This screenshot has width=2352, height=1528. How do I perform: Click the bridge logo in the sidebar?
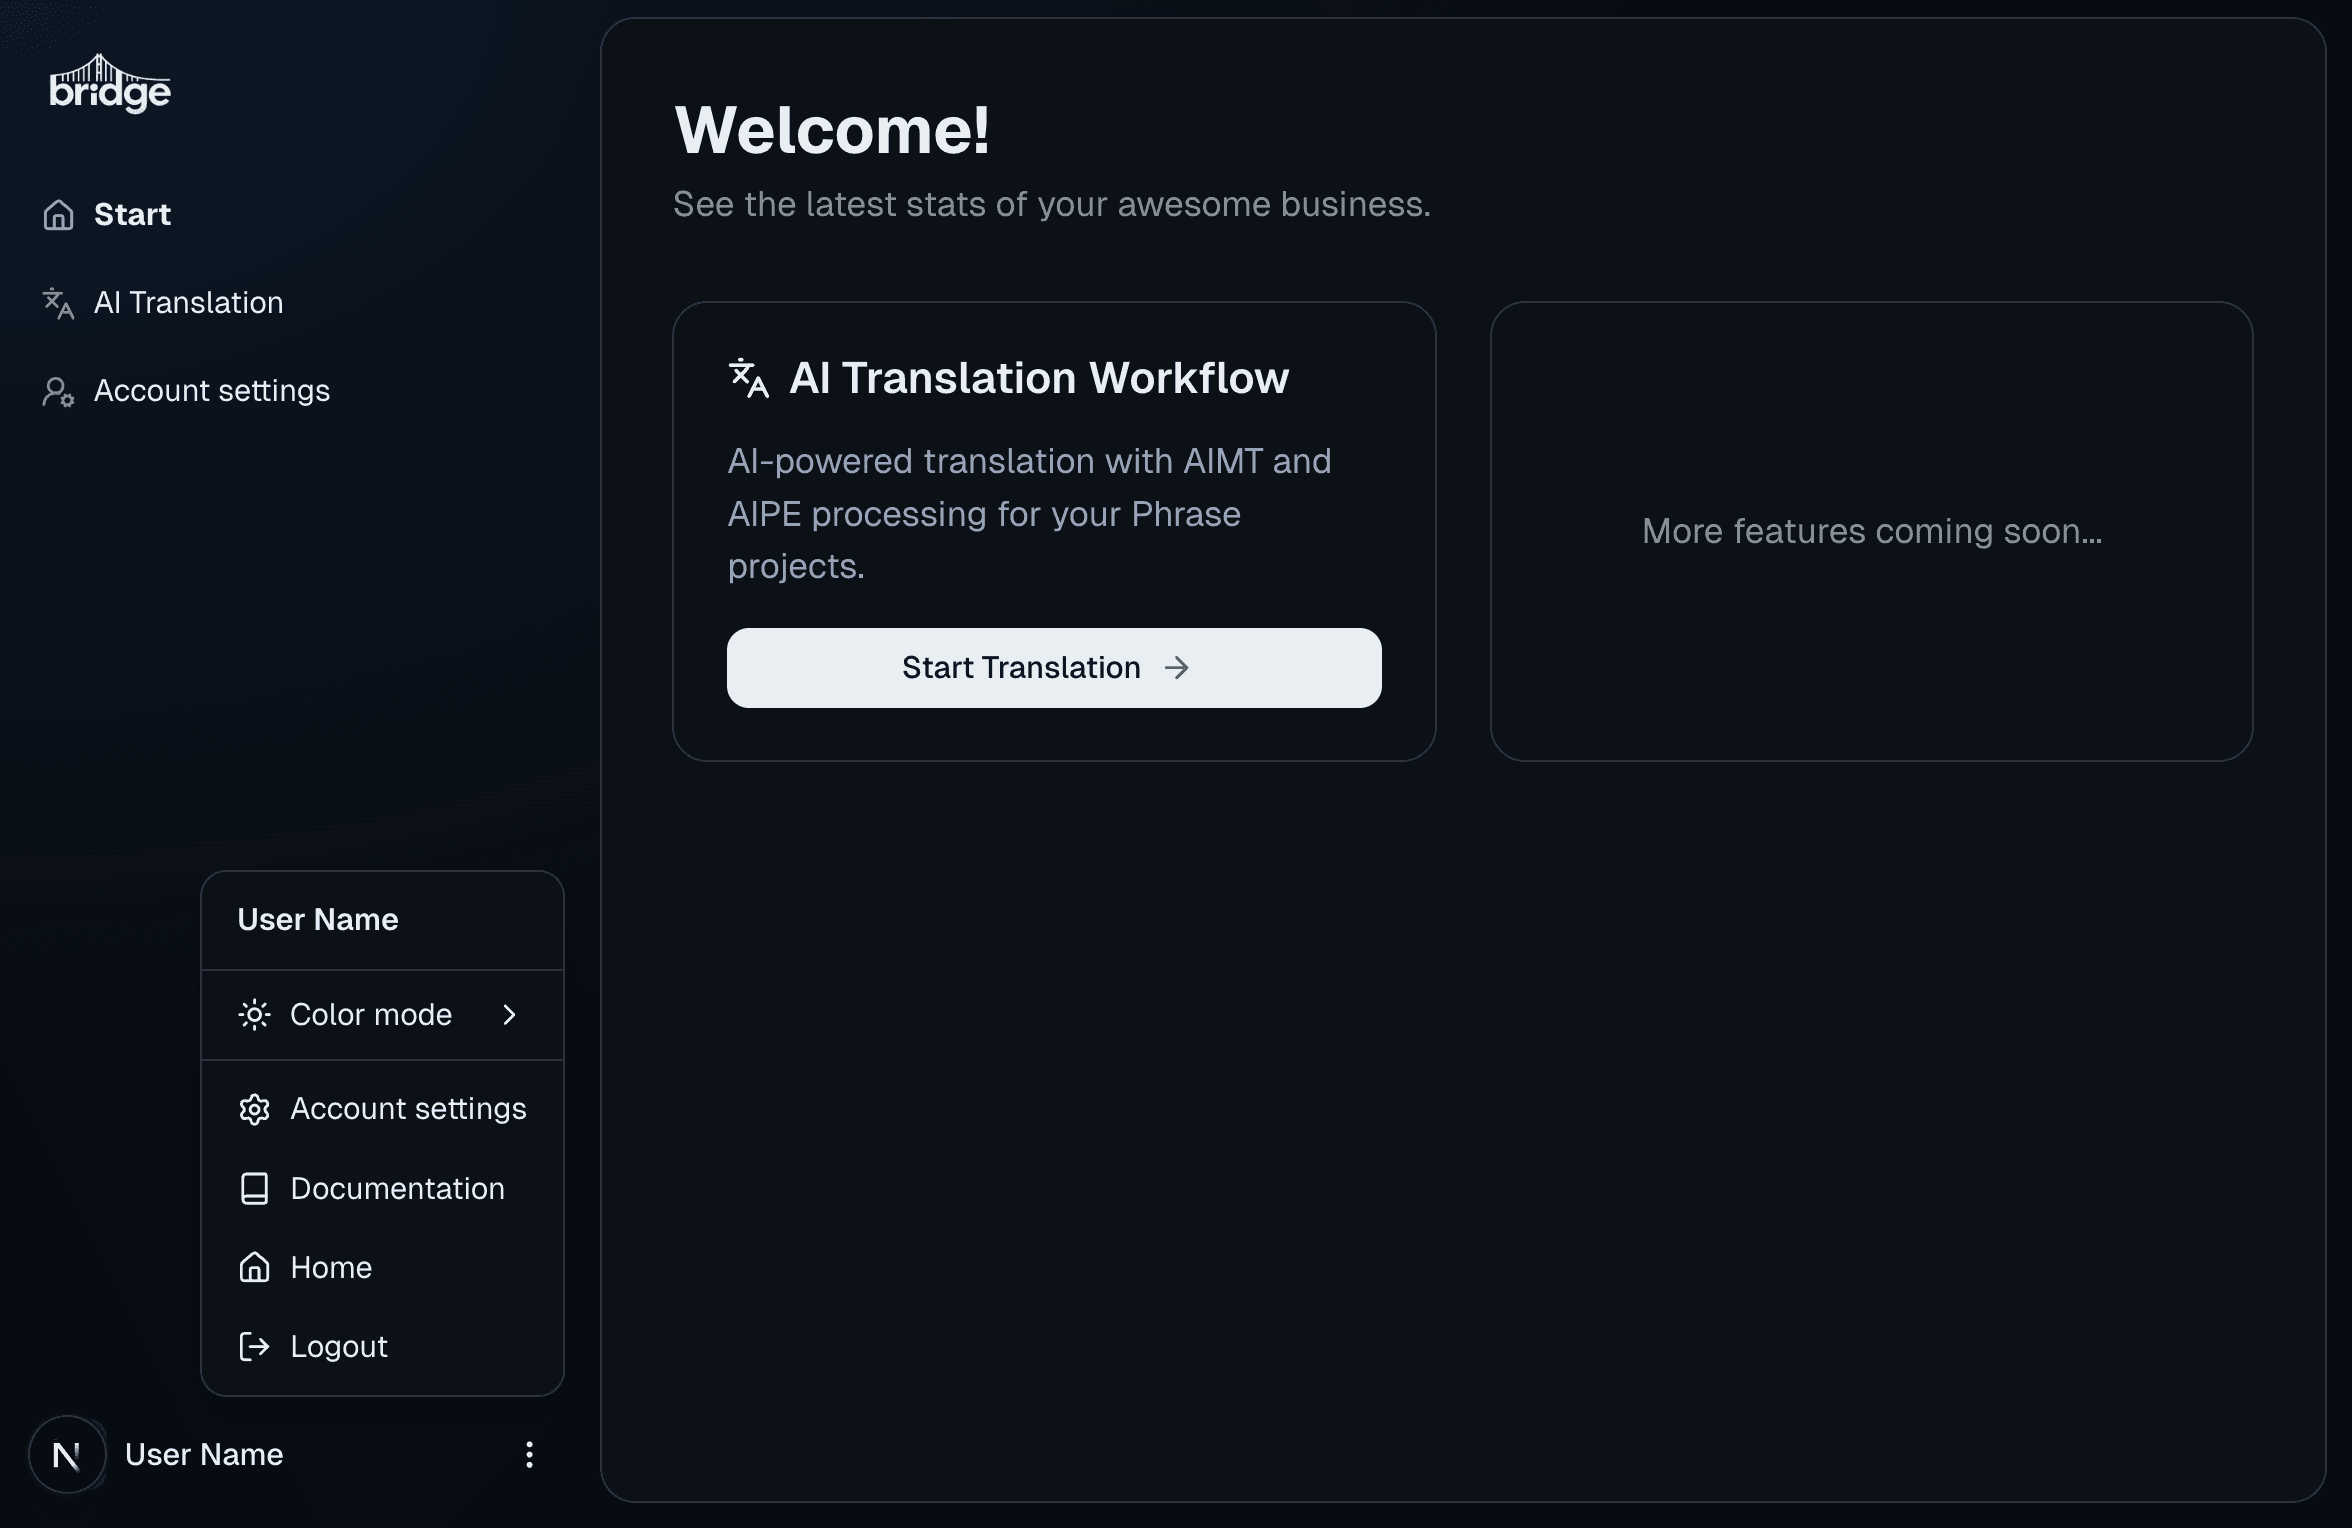click(109, 84)
